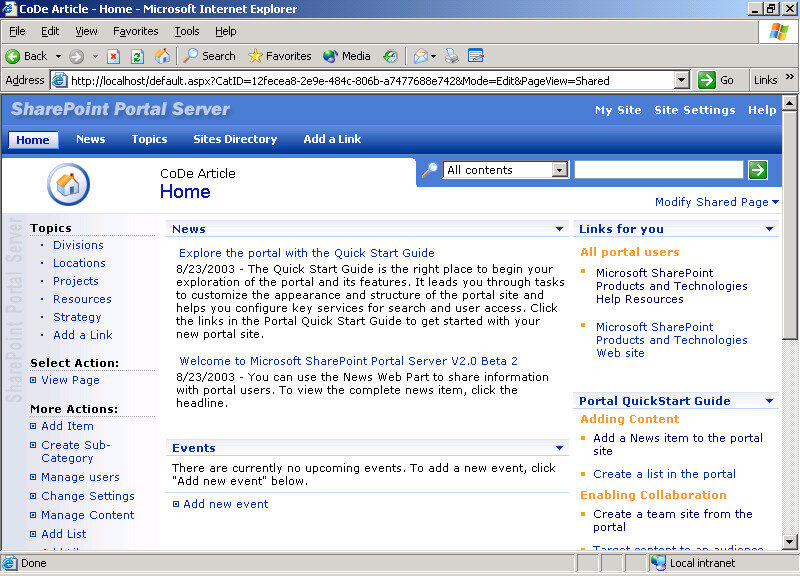
Task: Open the Projects topic link
Action: point(76,281)
